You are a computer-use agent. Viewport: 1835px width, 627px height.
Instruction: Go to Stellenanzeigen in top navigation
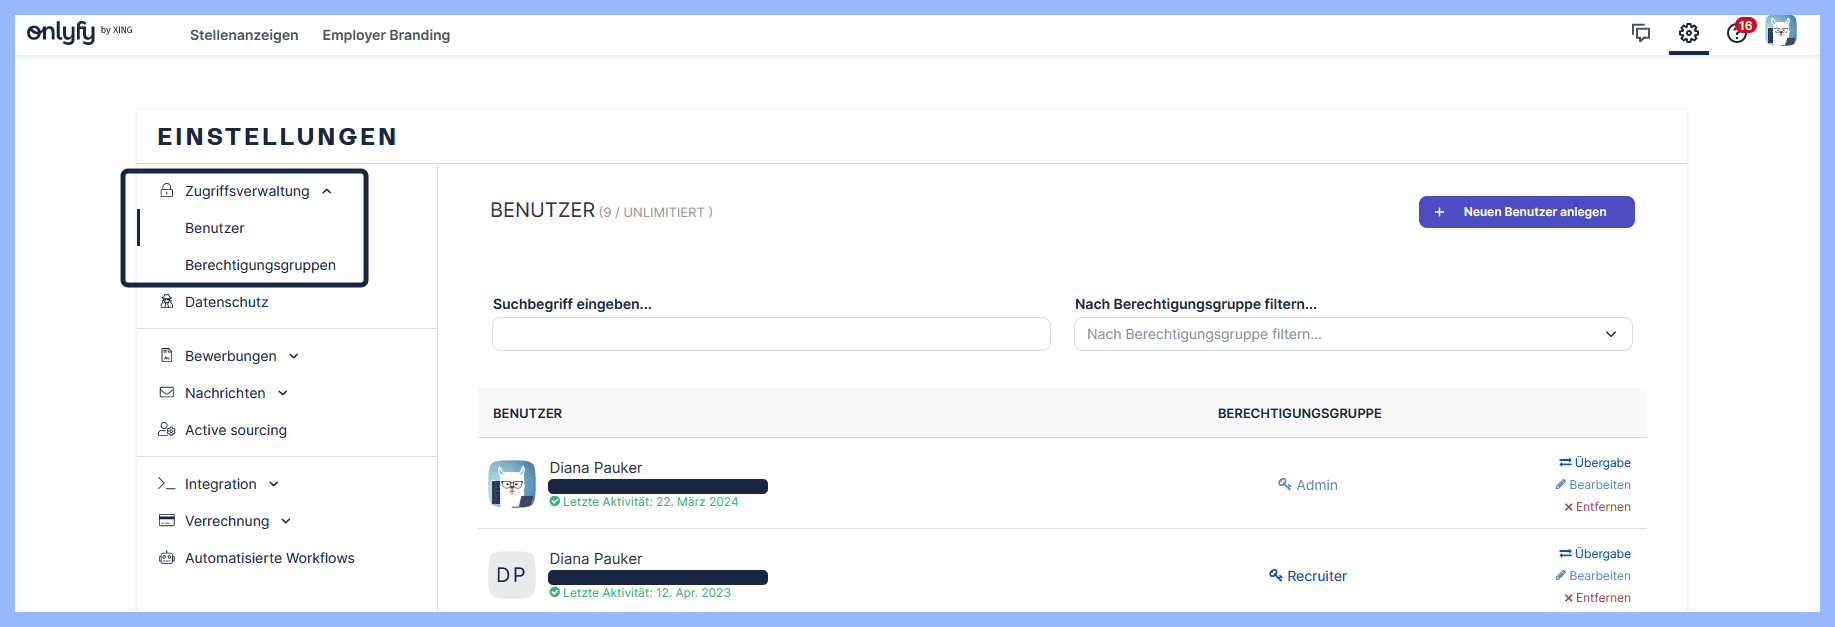[244, 35]
